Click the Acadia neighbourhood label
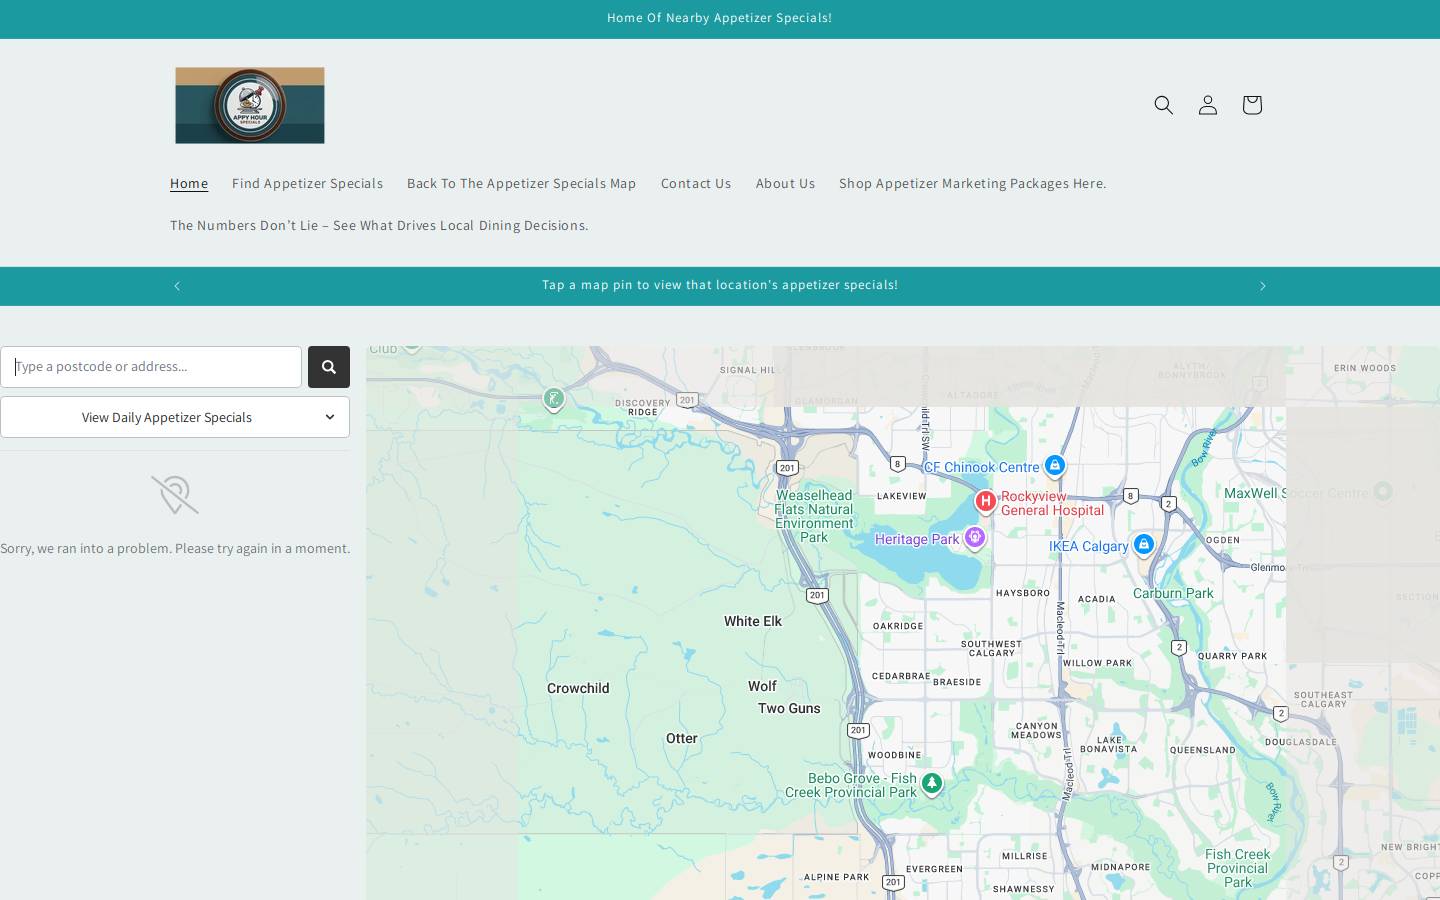Image resolution: width=1440 pixels, height=900 pixels. 1097,599
